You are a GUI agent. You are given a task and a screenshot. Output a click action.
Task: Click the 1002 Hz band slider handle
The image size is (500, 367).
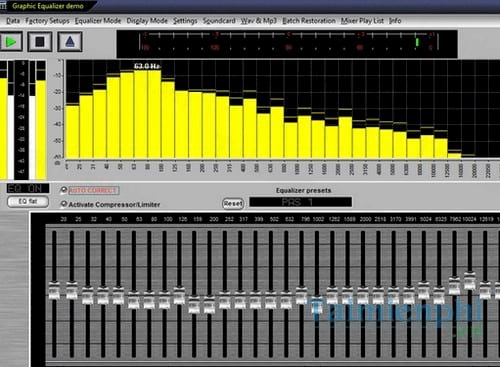coord(317,304)
